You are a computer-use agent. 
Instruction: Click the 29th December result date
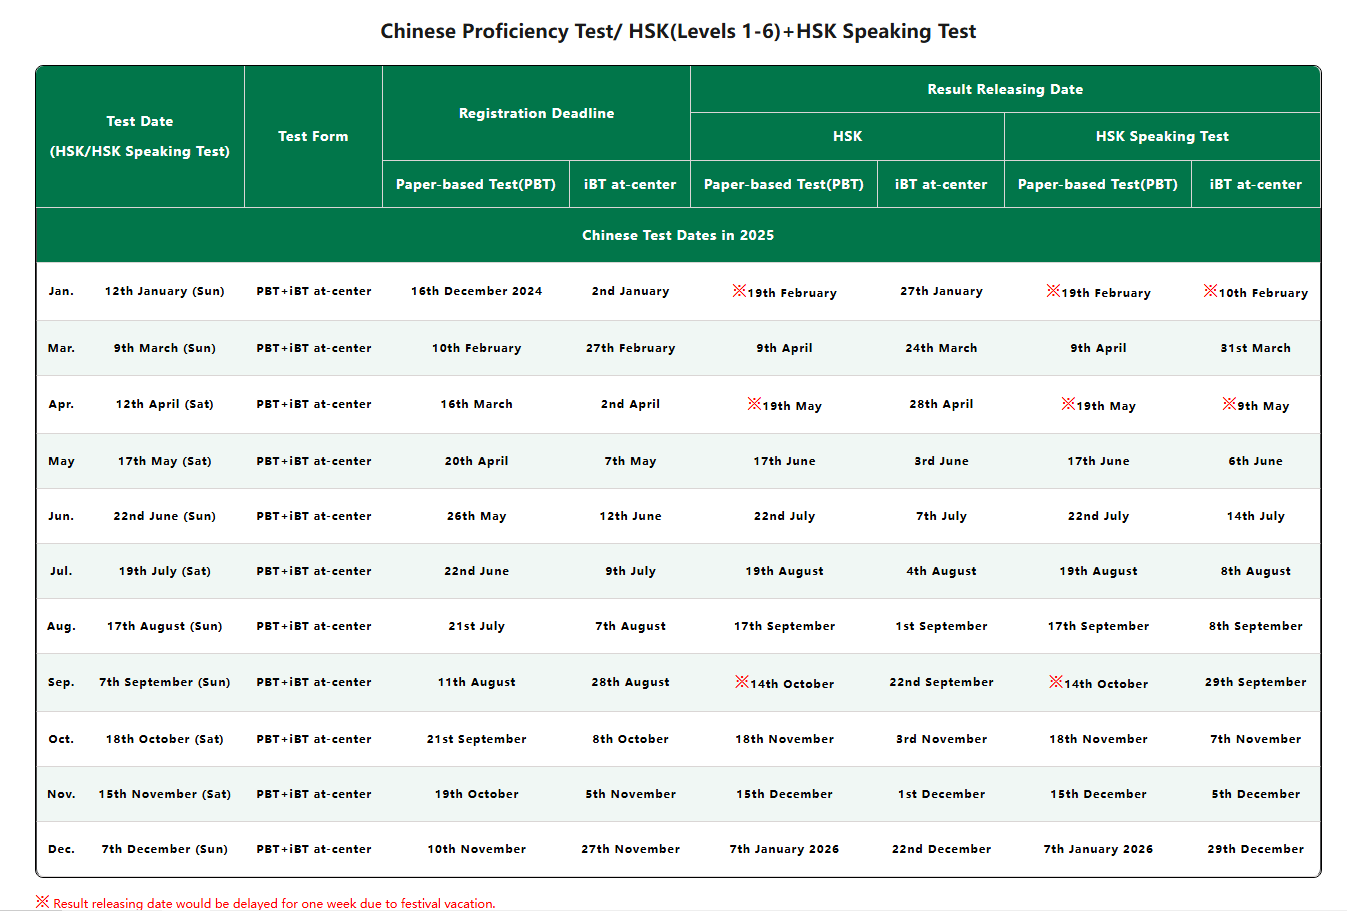point(1255,850)
